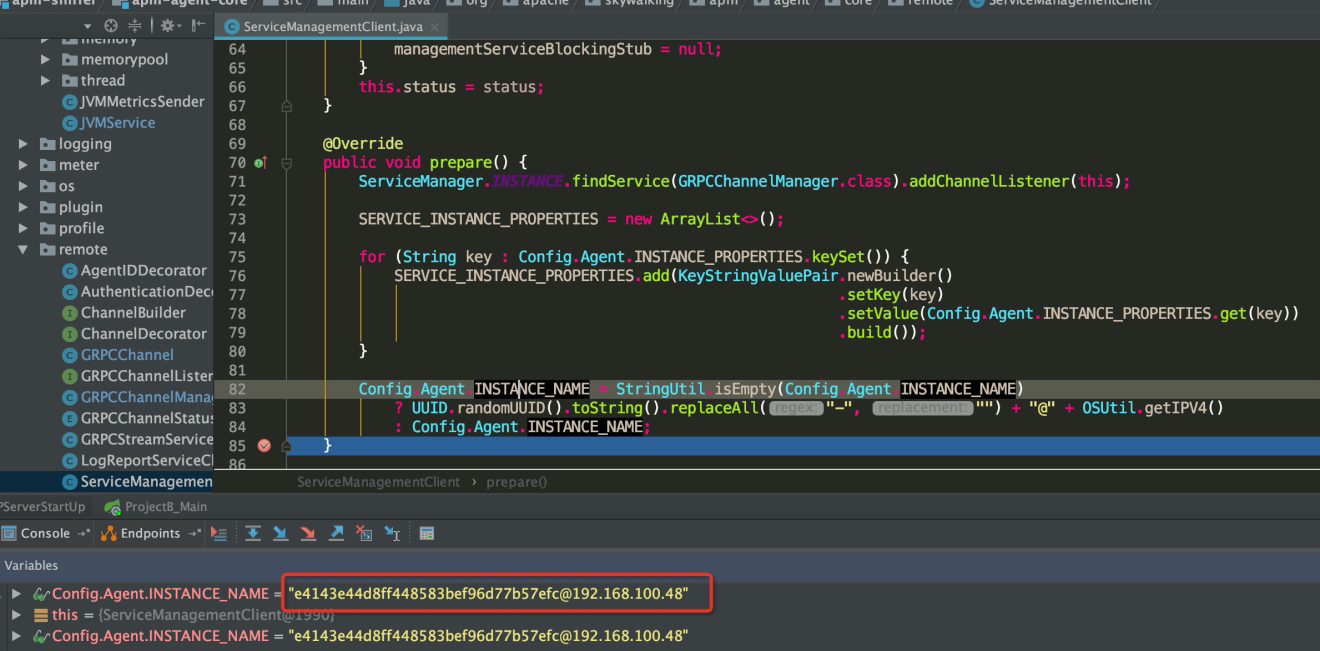
Task: Expand the first Config.Agent.INSTANCE_NAME variable
Action: pyautogui.click(x=16, y=594)
